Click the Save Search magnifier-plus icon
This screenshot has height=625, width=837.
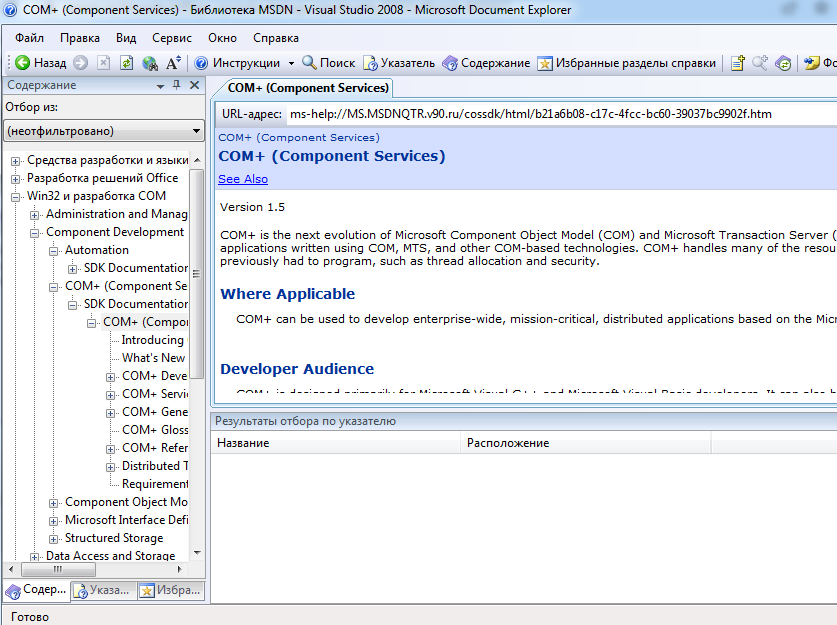760,63
